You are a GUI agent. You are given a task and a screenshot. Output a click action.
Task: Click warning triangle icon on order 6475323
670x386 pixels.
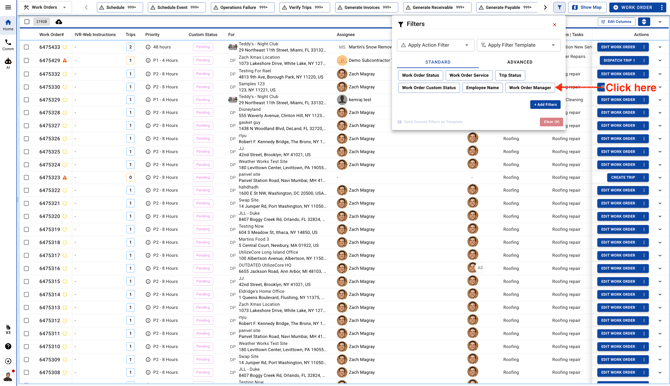point(65,177)
